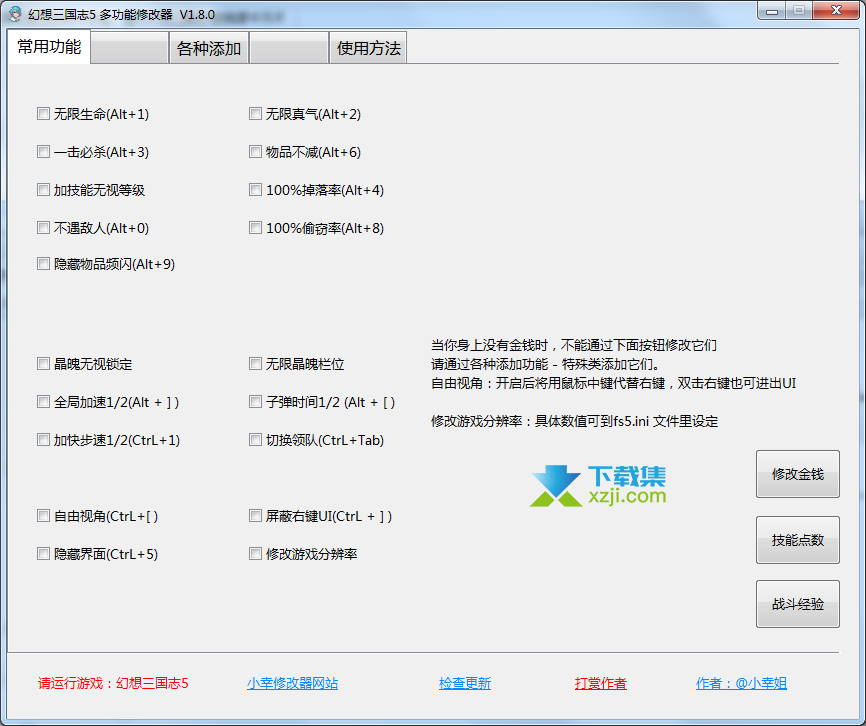
Task: Open the blank tab before 使用方法
Action: [x=289, y=48]
